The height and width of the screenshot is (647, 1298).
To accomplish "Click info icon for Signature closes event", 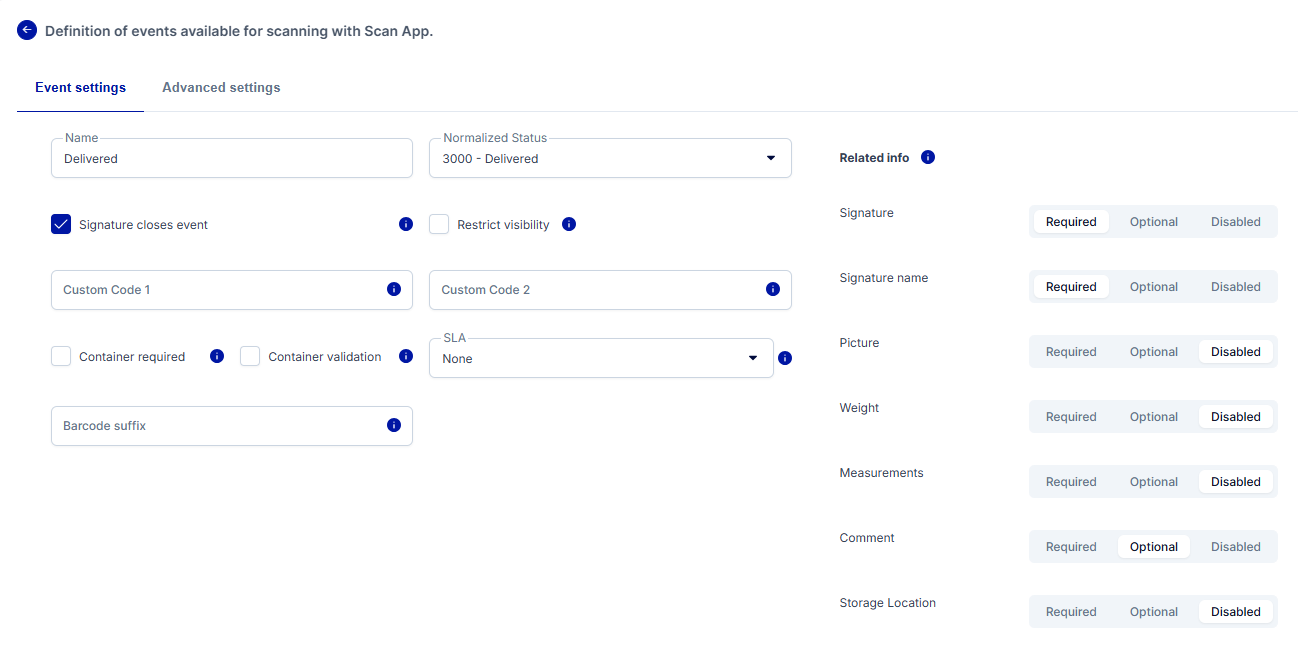I will [406, 224].
